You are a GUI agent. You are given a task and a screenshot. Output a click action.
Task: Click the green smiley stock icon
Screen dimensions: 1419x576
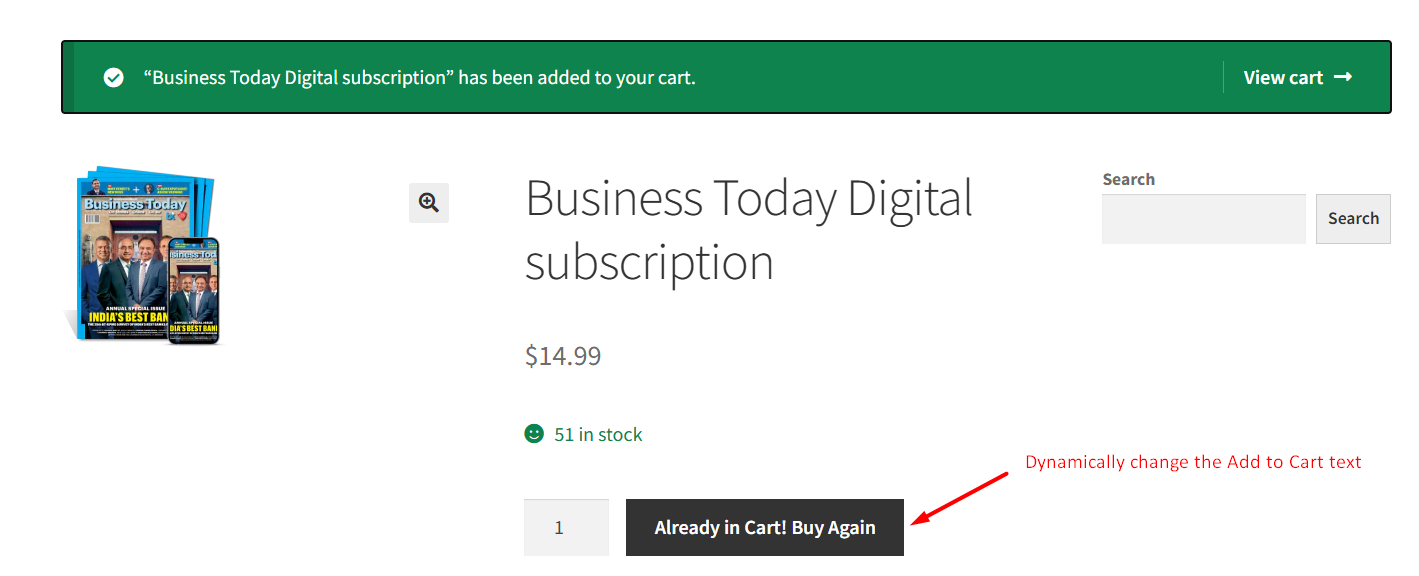click(534, 434)
